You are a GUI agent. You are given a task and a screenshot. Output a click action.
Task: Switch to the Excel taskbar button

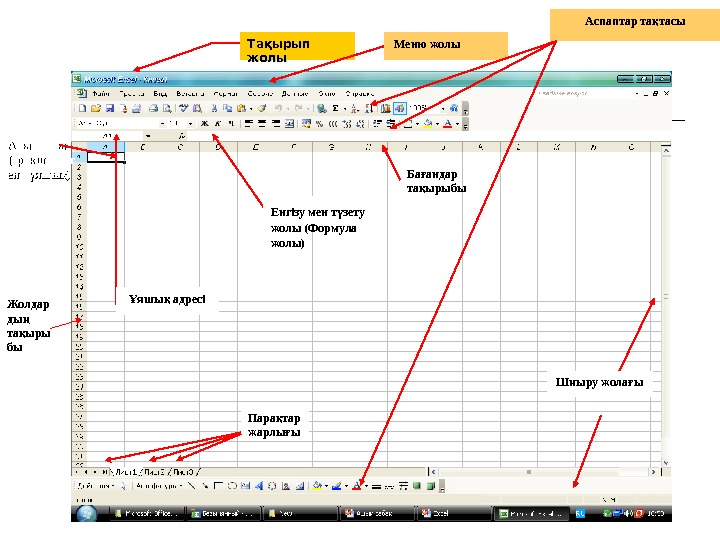point(454,513)
